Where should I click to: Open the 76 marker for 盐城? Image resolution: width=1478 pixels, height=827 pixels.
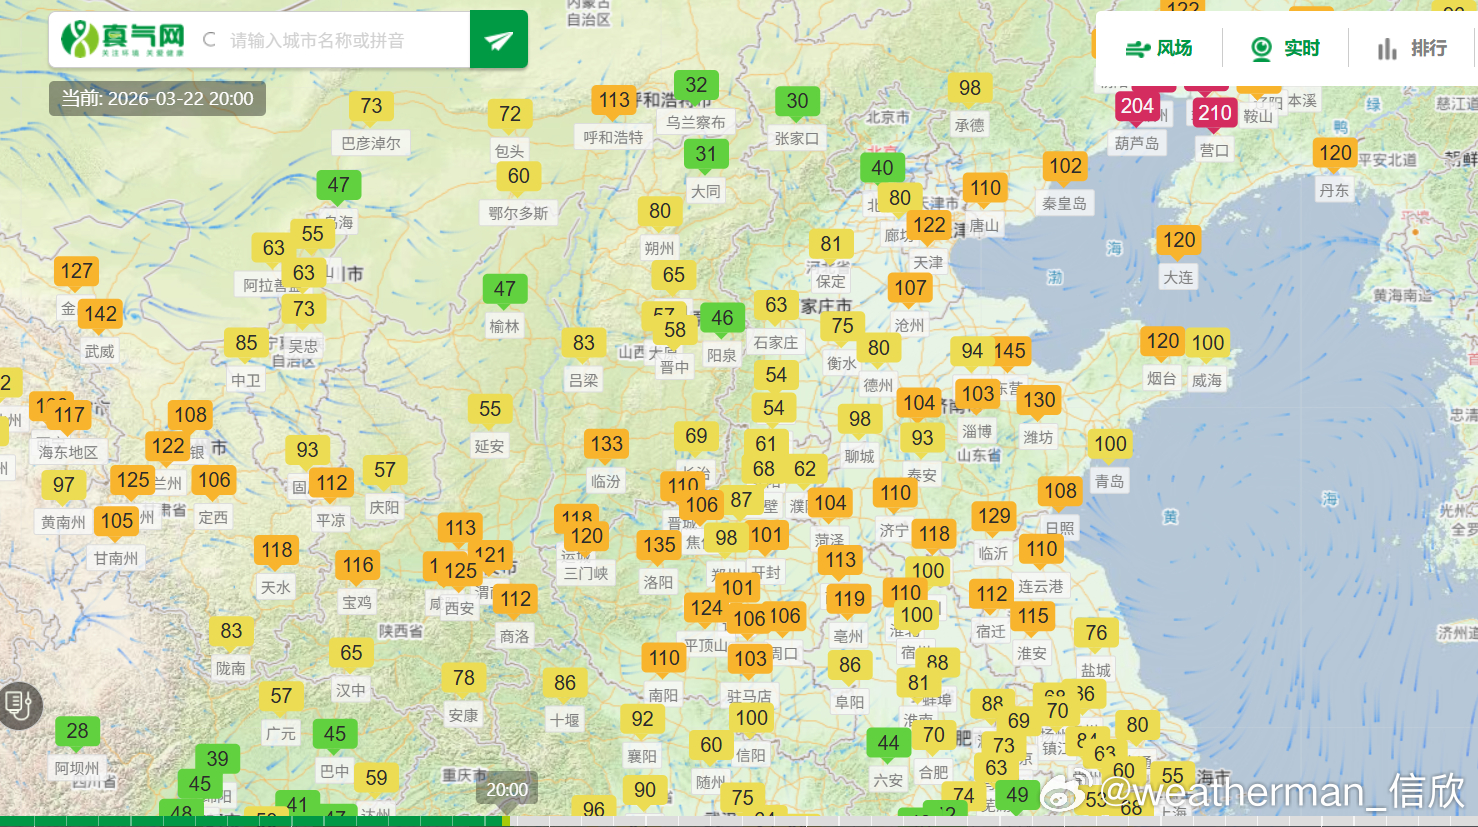pyautogui.click(x=1096, y=633)
